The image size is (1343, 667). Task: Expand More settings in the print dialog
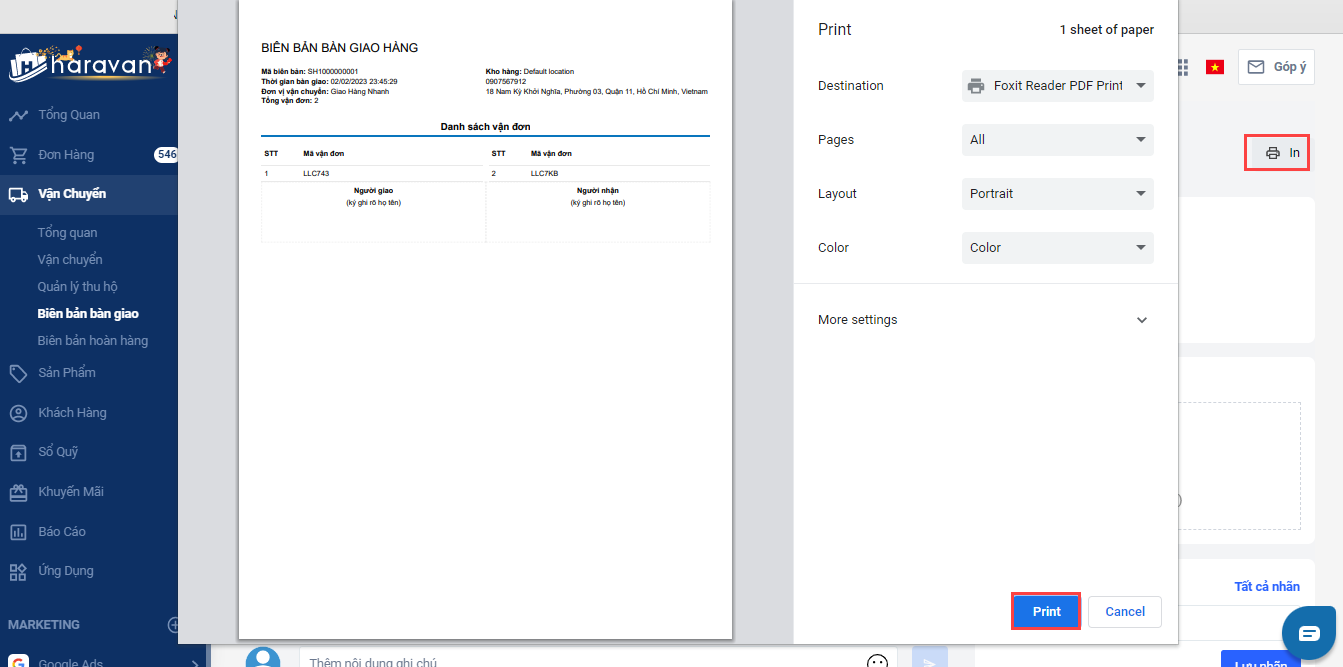click(986, 320)
